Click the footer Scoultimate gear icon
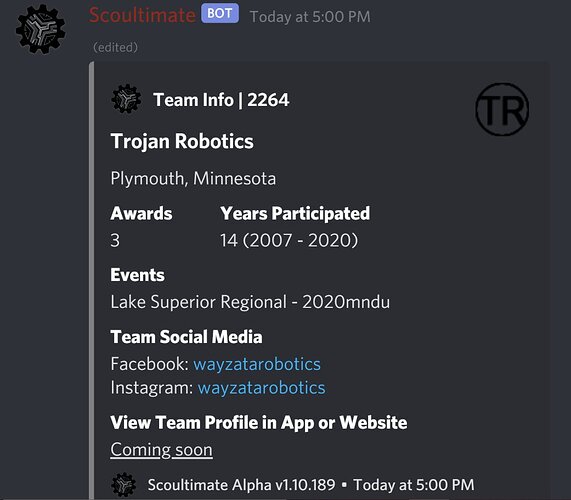The width and height of the screenshot is (571, 500). 123,485
